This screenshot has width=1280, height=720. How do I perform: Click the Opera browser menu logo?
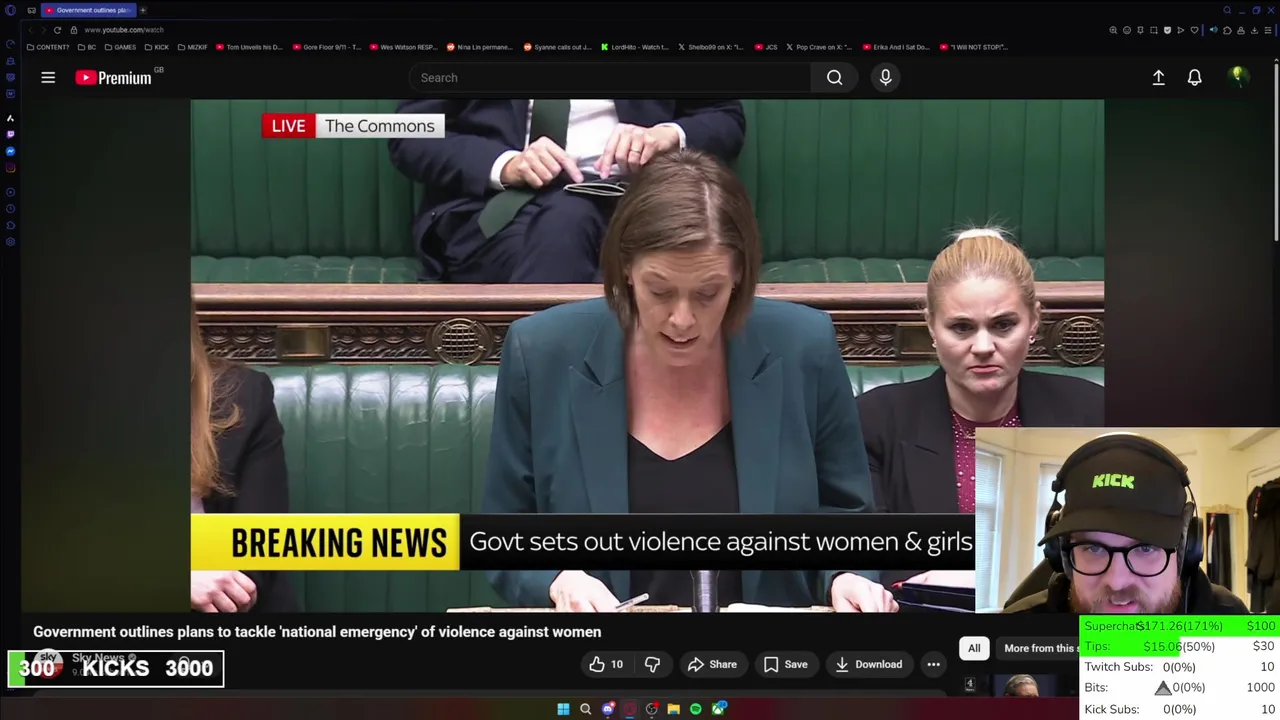pyautogui.click(x=11, y=10)
